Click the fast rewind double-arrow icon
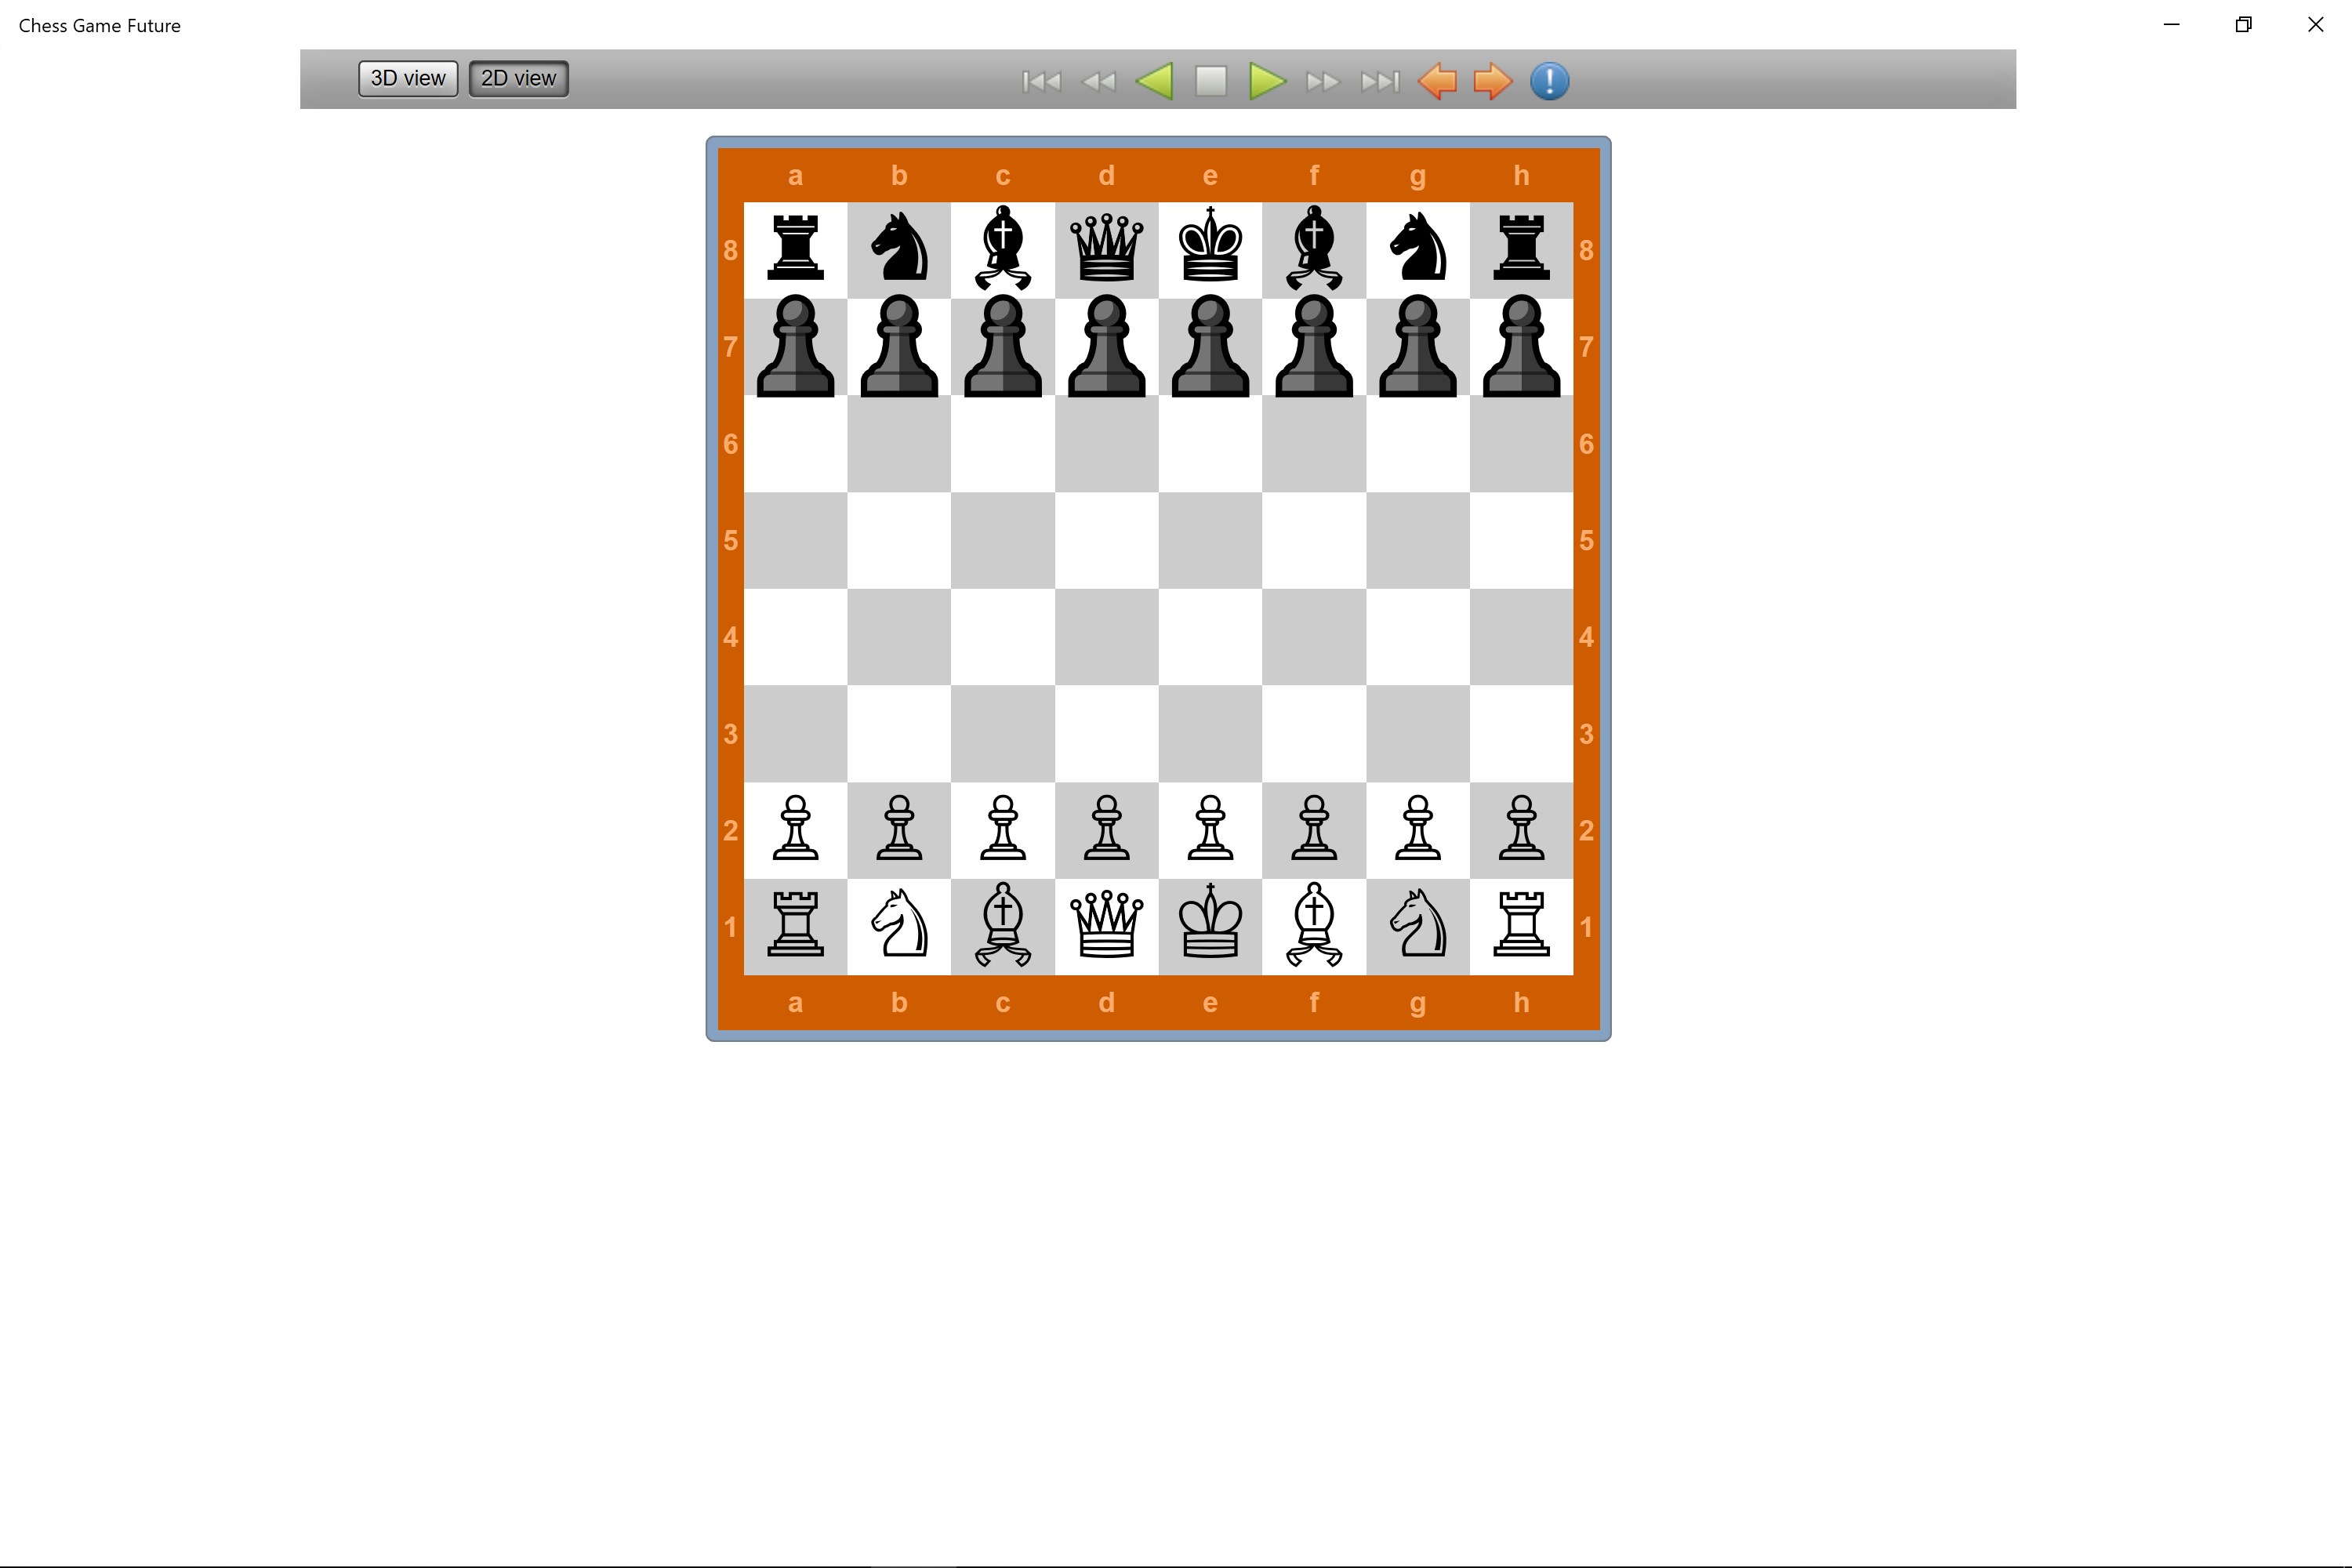This screenshot has width=2352, height=1568. (x=1099, y=81)
